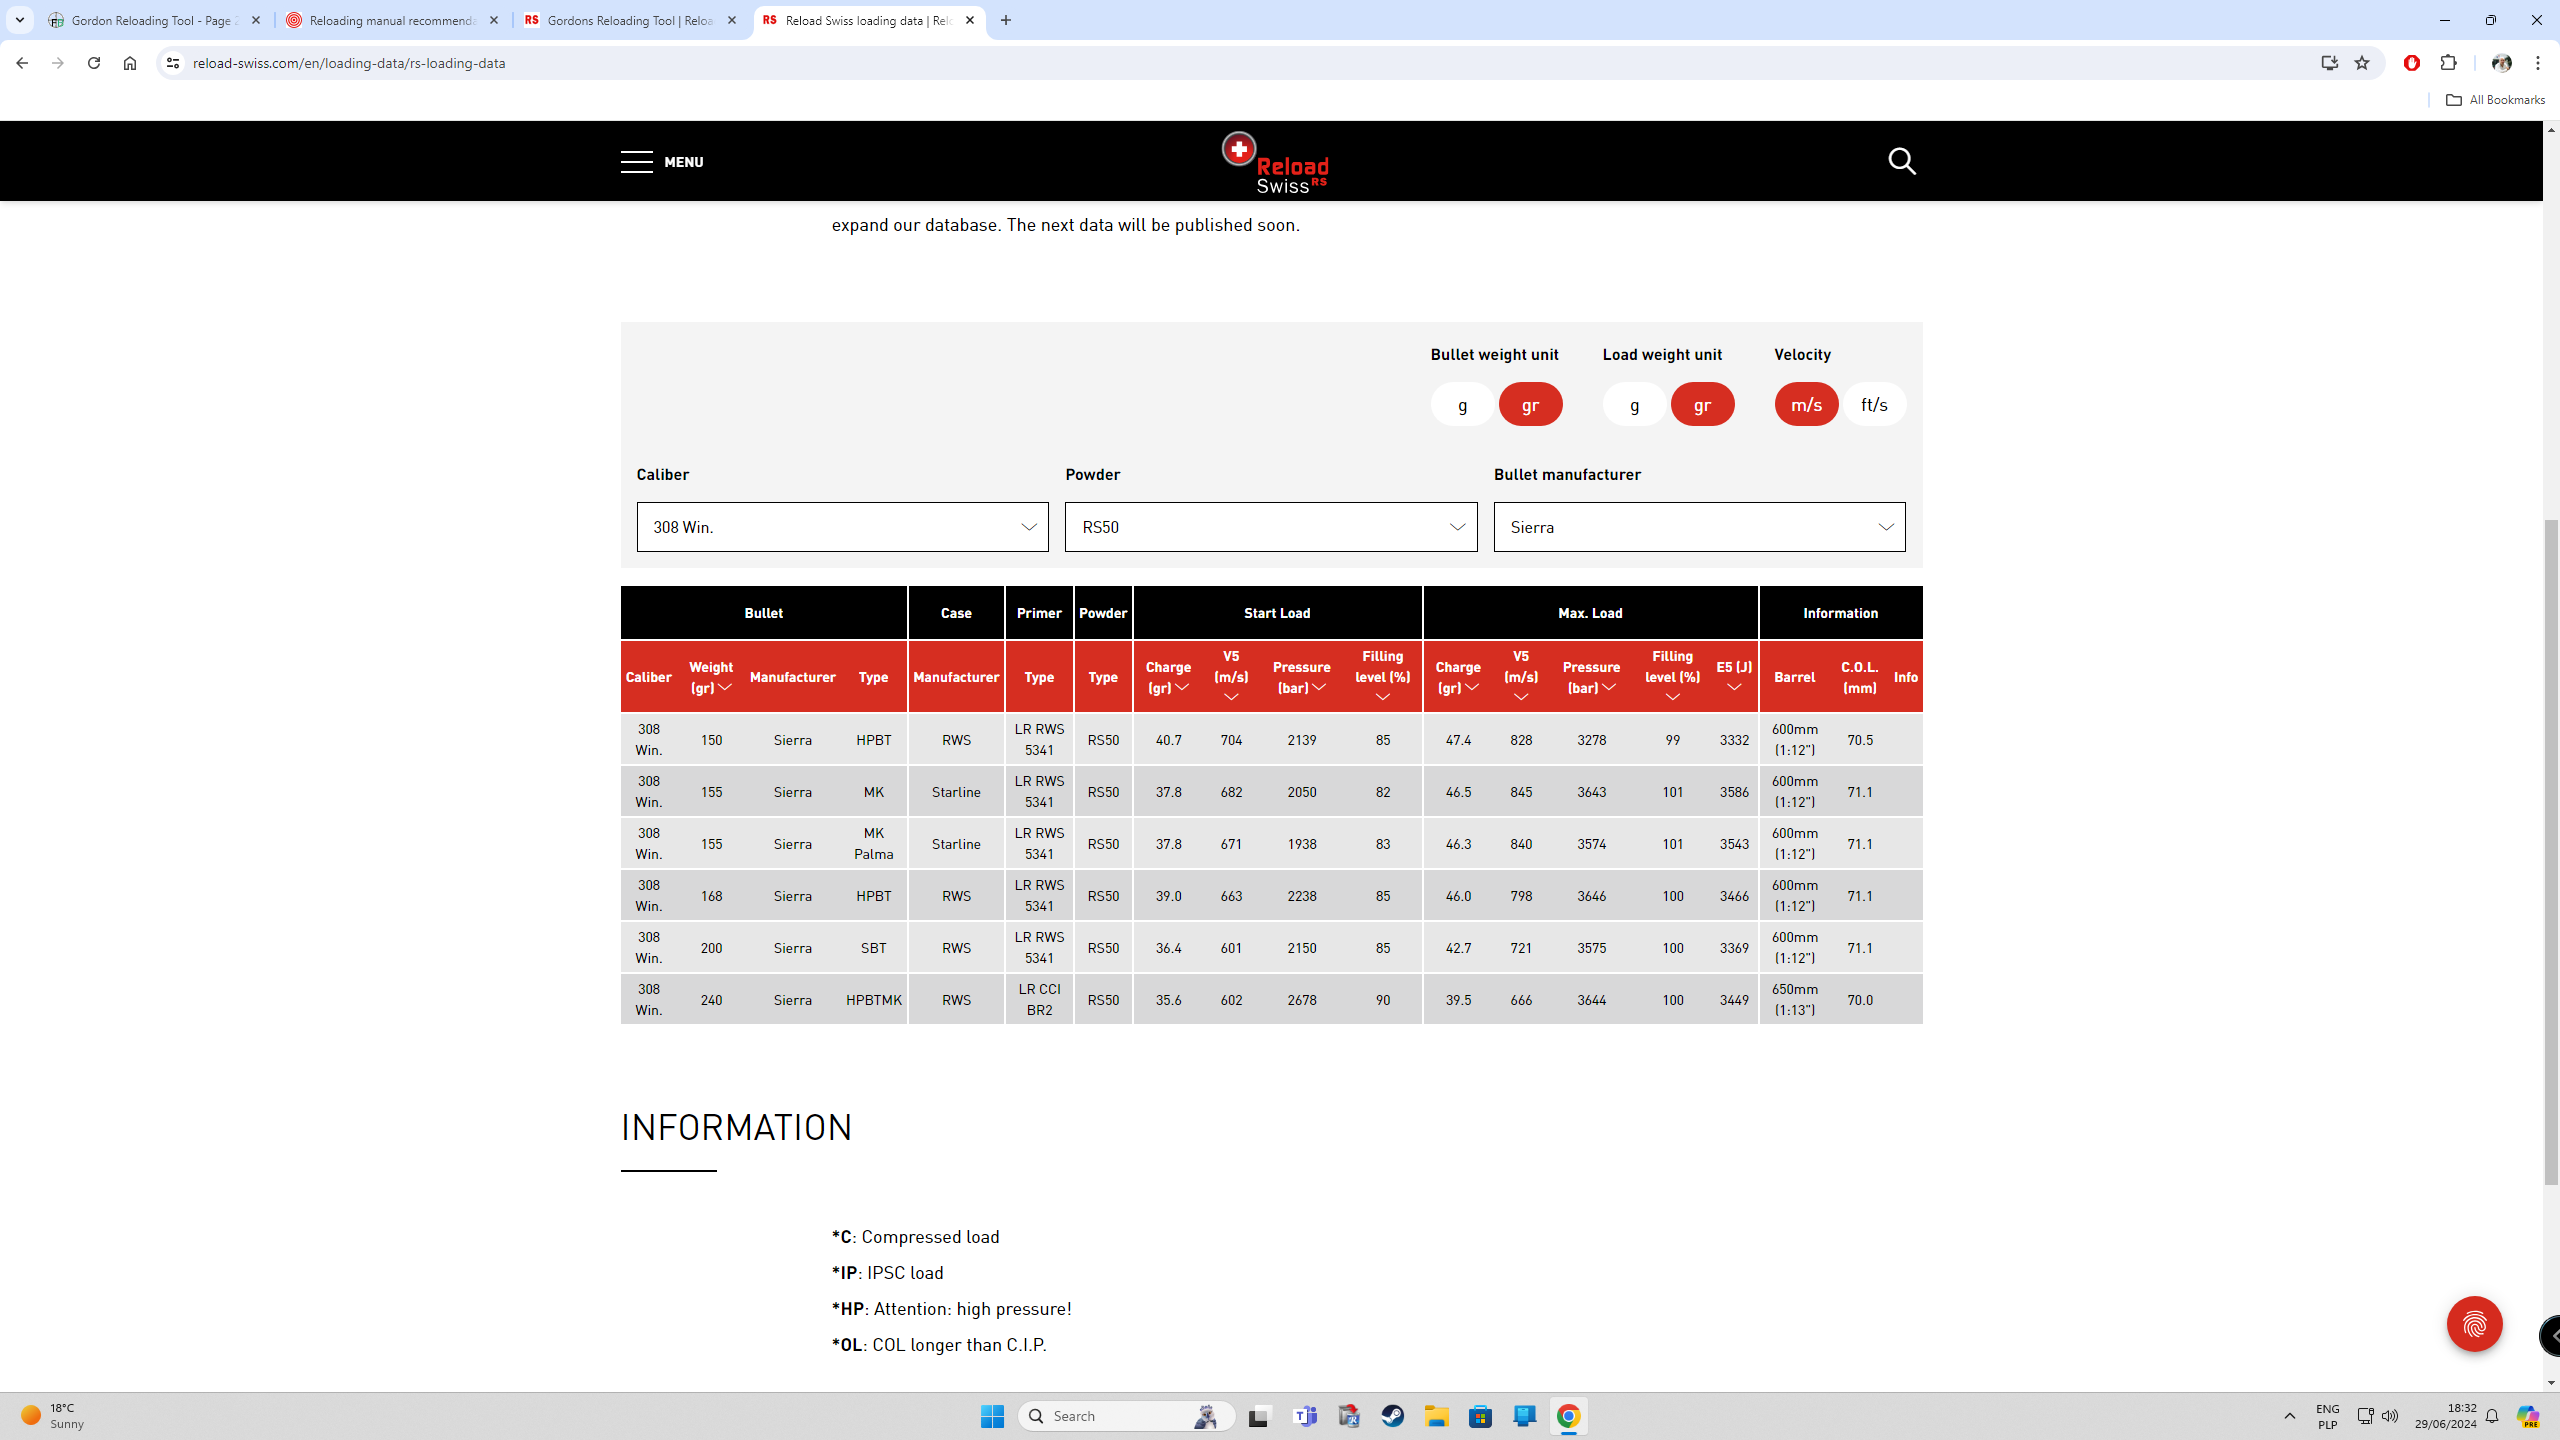Show hidden system tray icons
This screenshot has height=1440, width=2560.
(x=2290, y=1416)
